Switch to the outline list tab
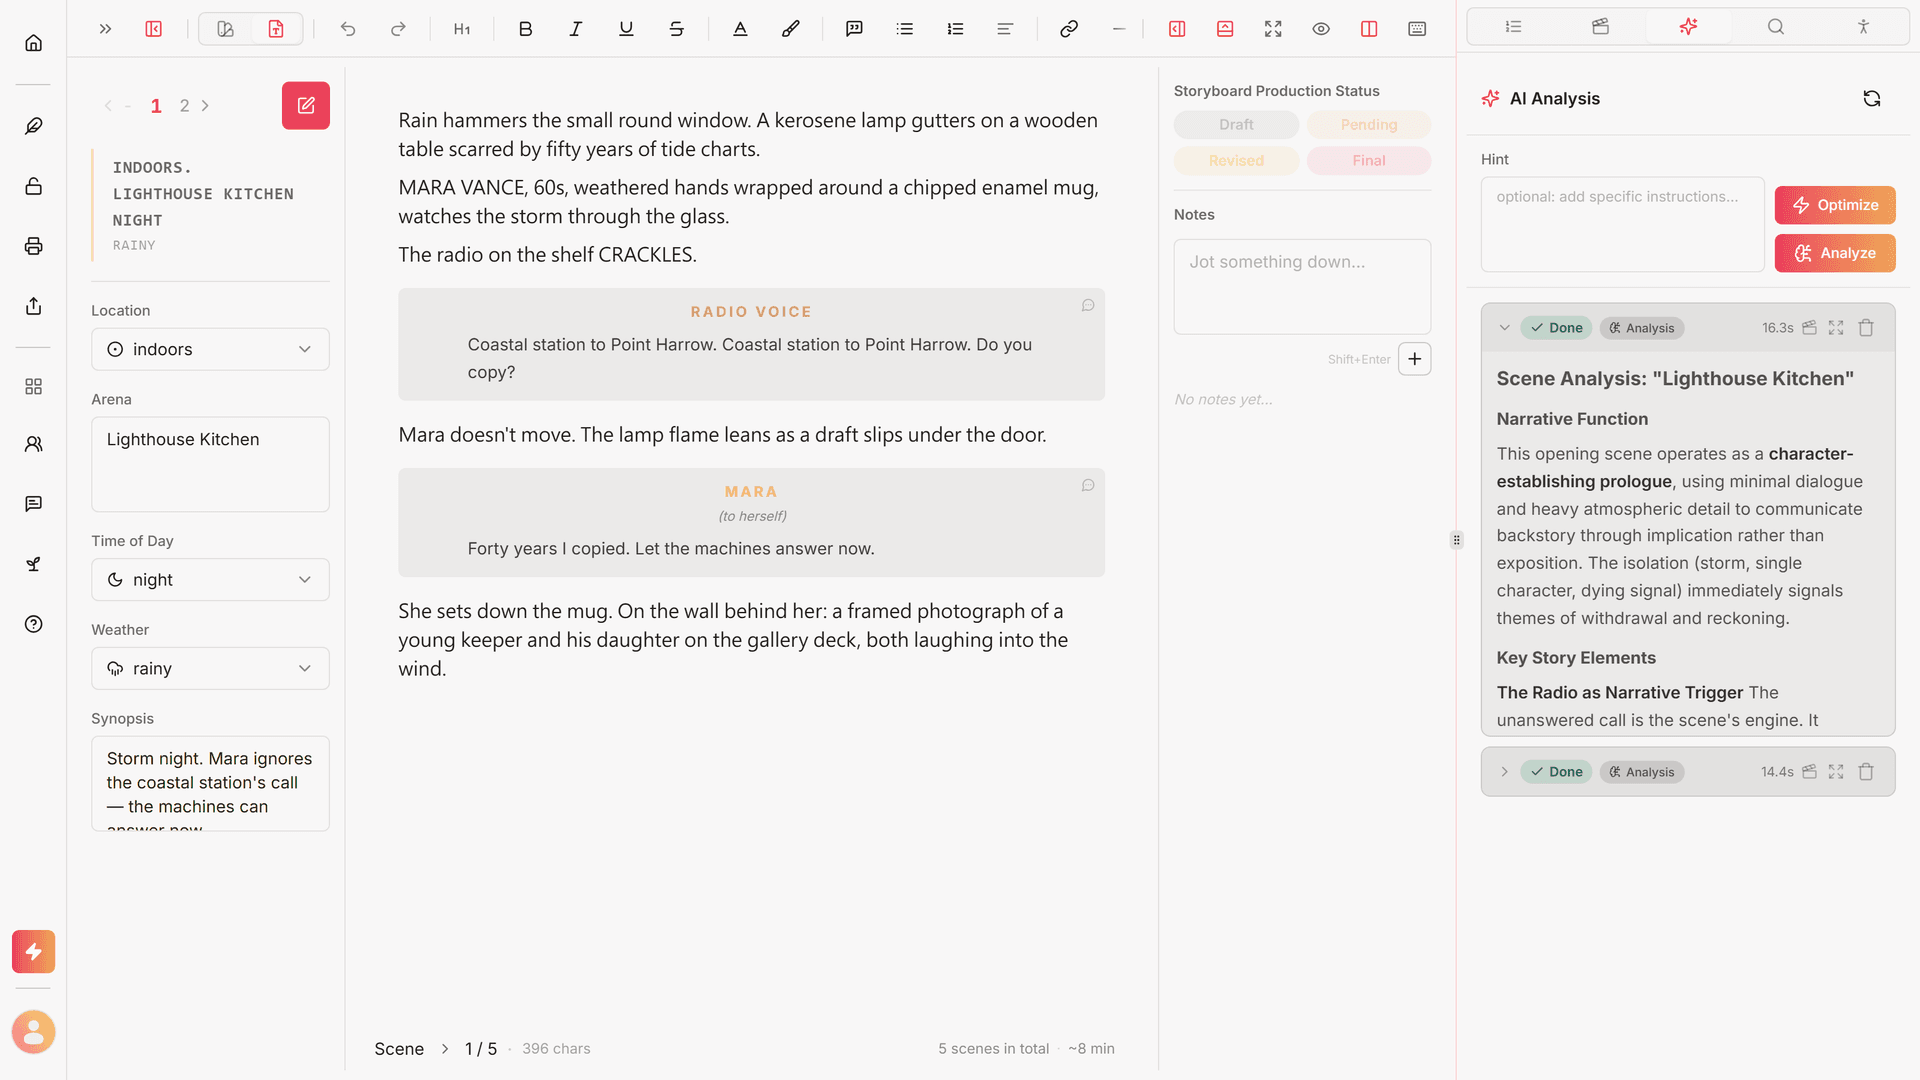 coord(1513,27)
